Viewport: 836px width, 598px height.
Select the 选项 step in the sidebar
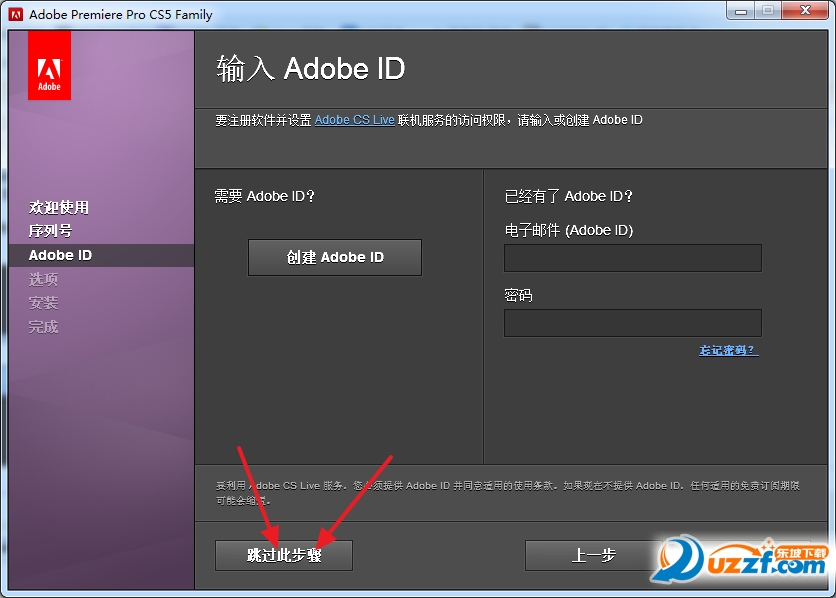(43, 279)
